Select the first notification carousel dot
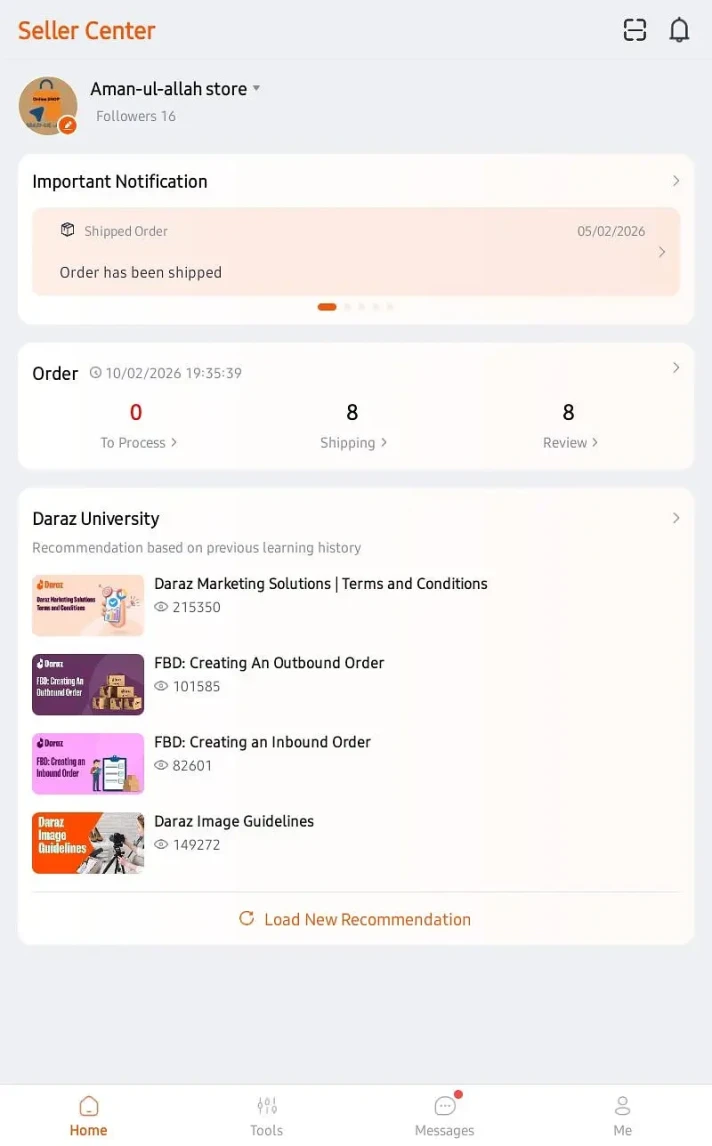This screenshot has width=712, height=1146. point(327,307)
